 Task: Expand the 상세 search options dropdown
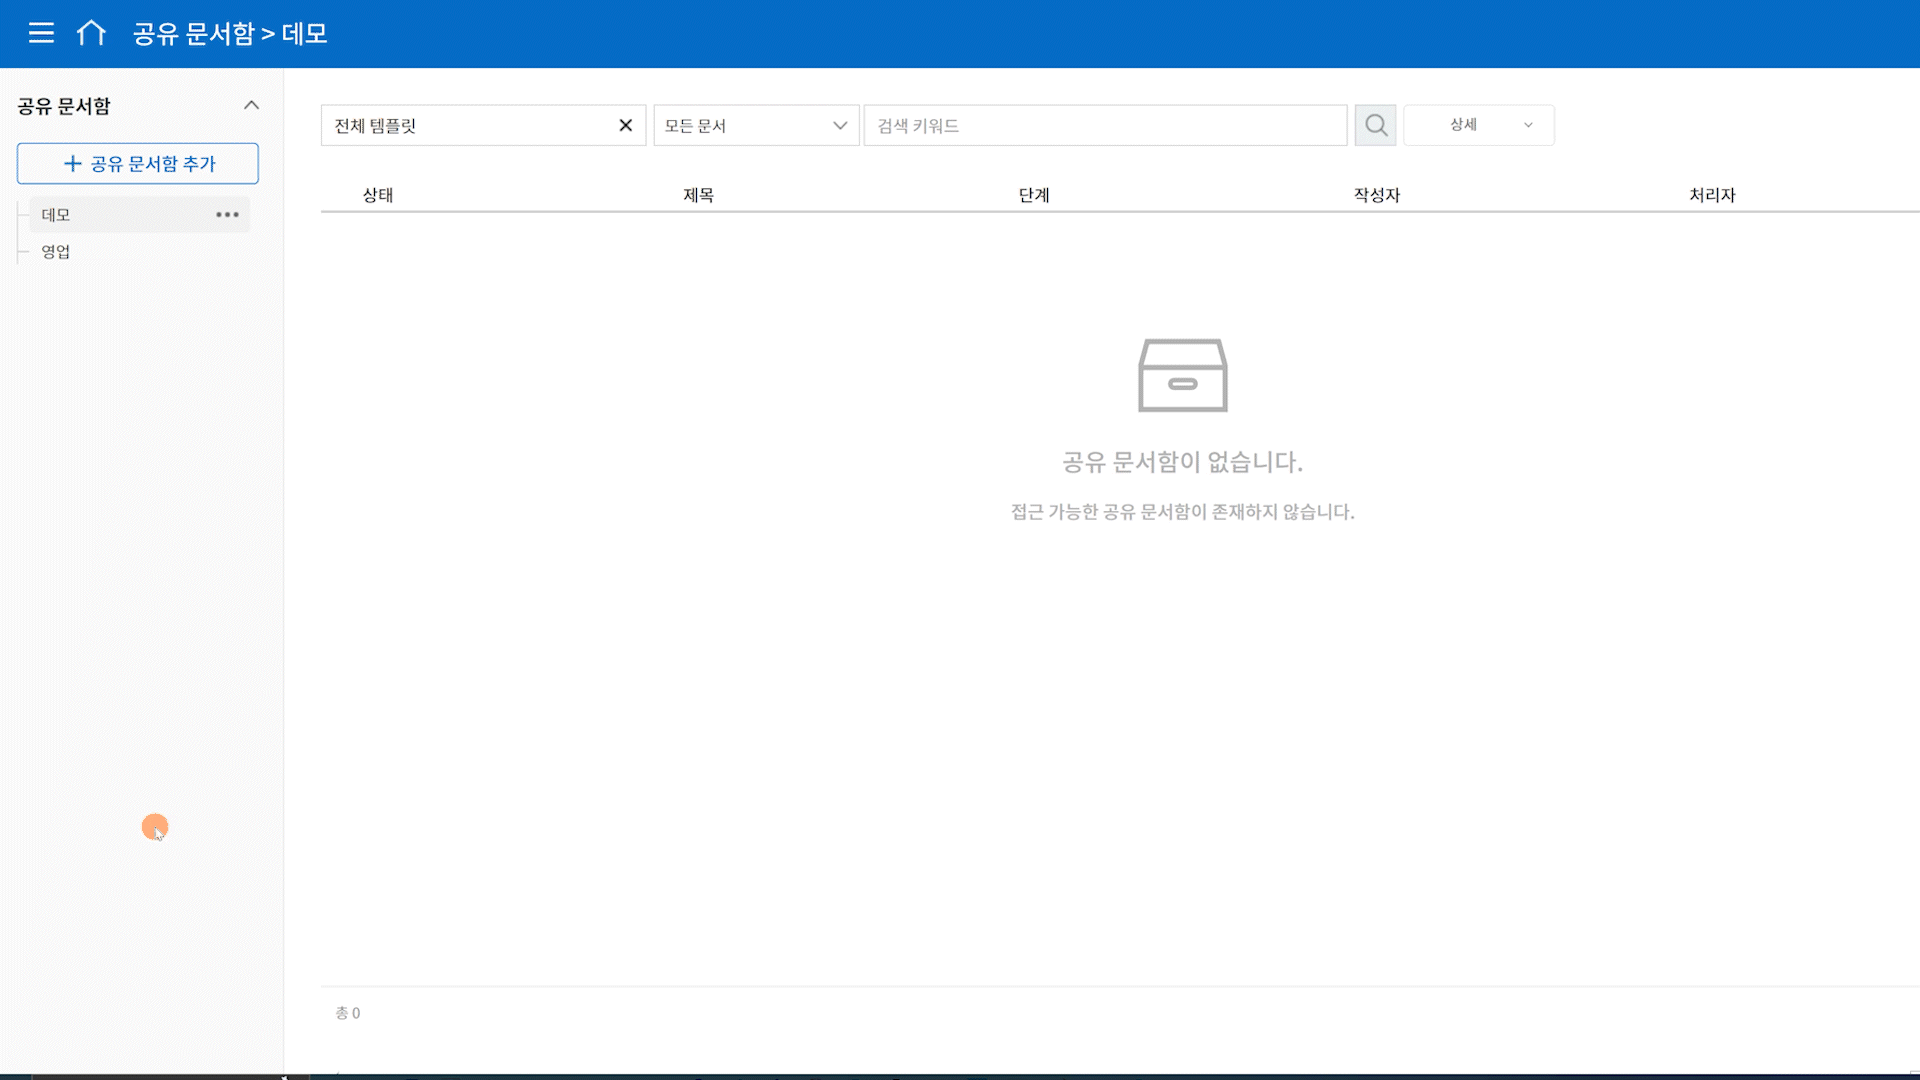pyautogui.click(x=1478, y=125)
